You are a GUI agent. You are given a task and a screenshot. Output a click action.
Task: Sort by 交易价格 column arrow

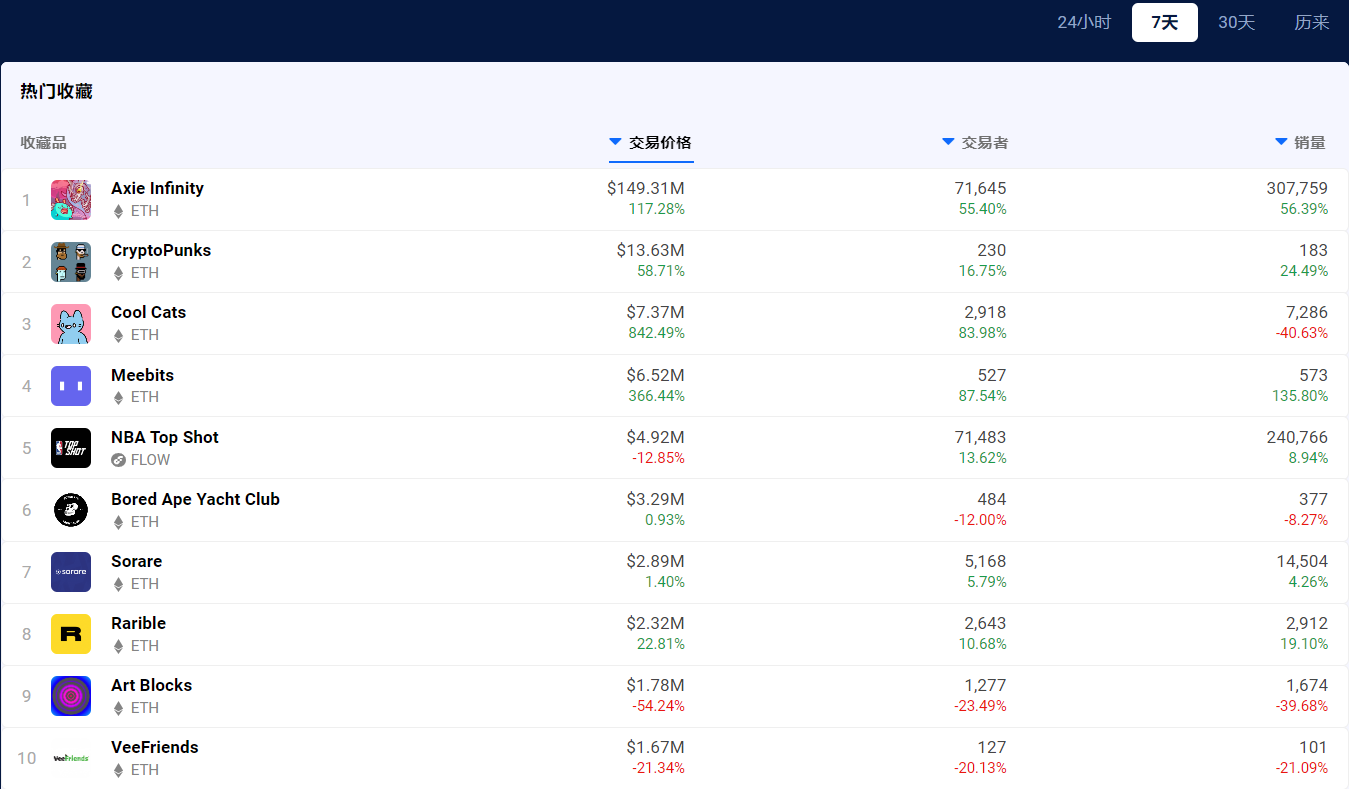(x=615, y=142)
